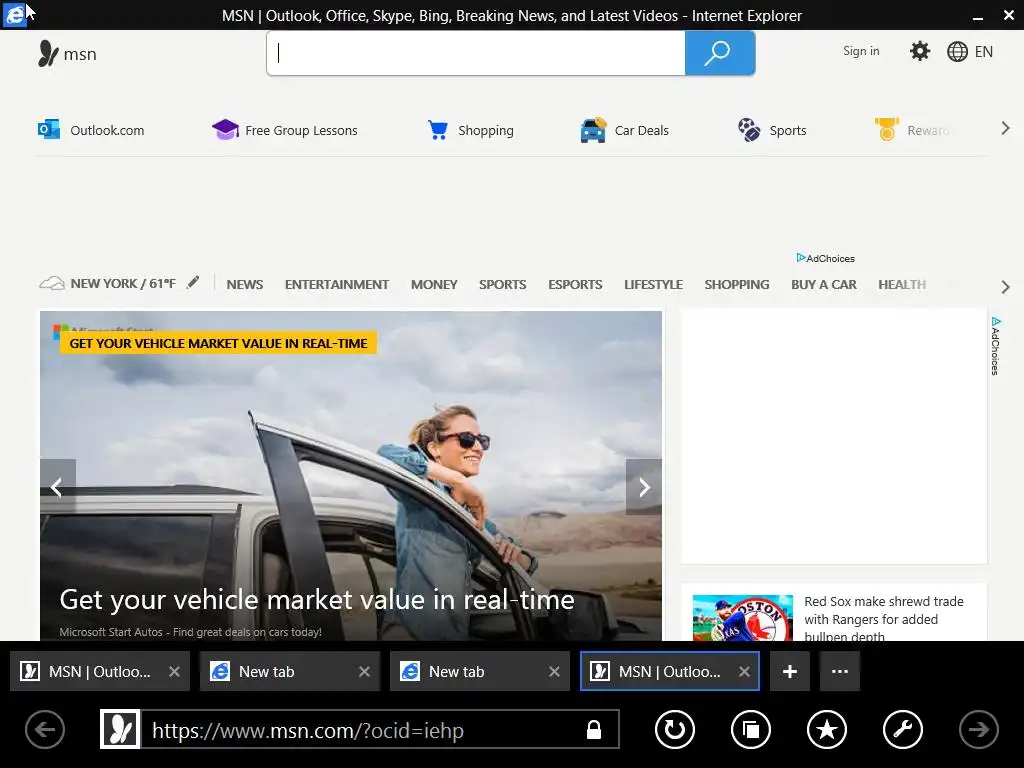Click the address bar URL
The width and height of the screenshot is (1024, 768).
coord(308,730)
